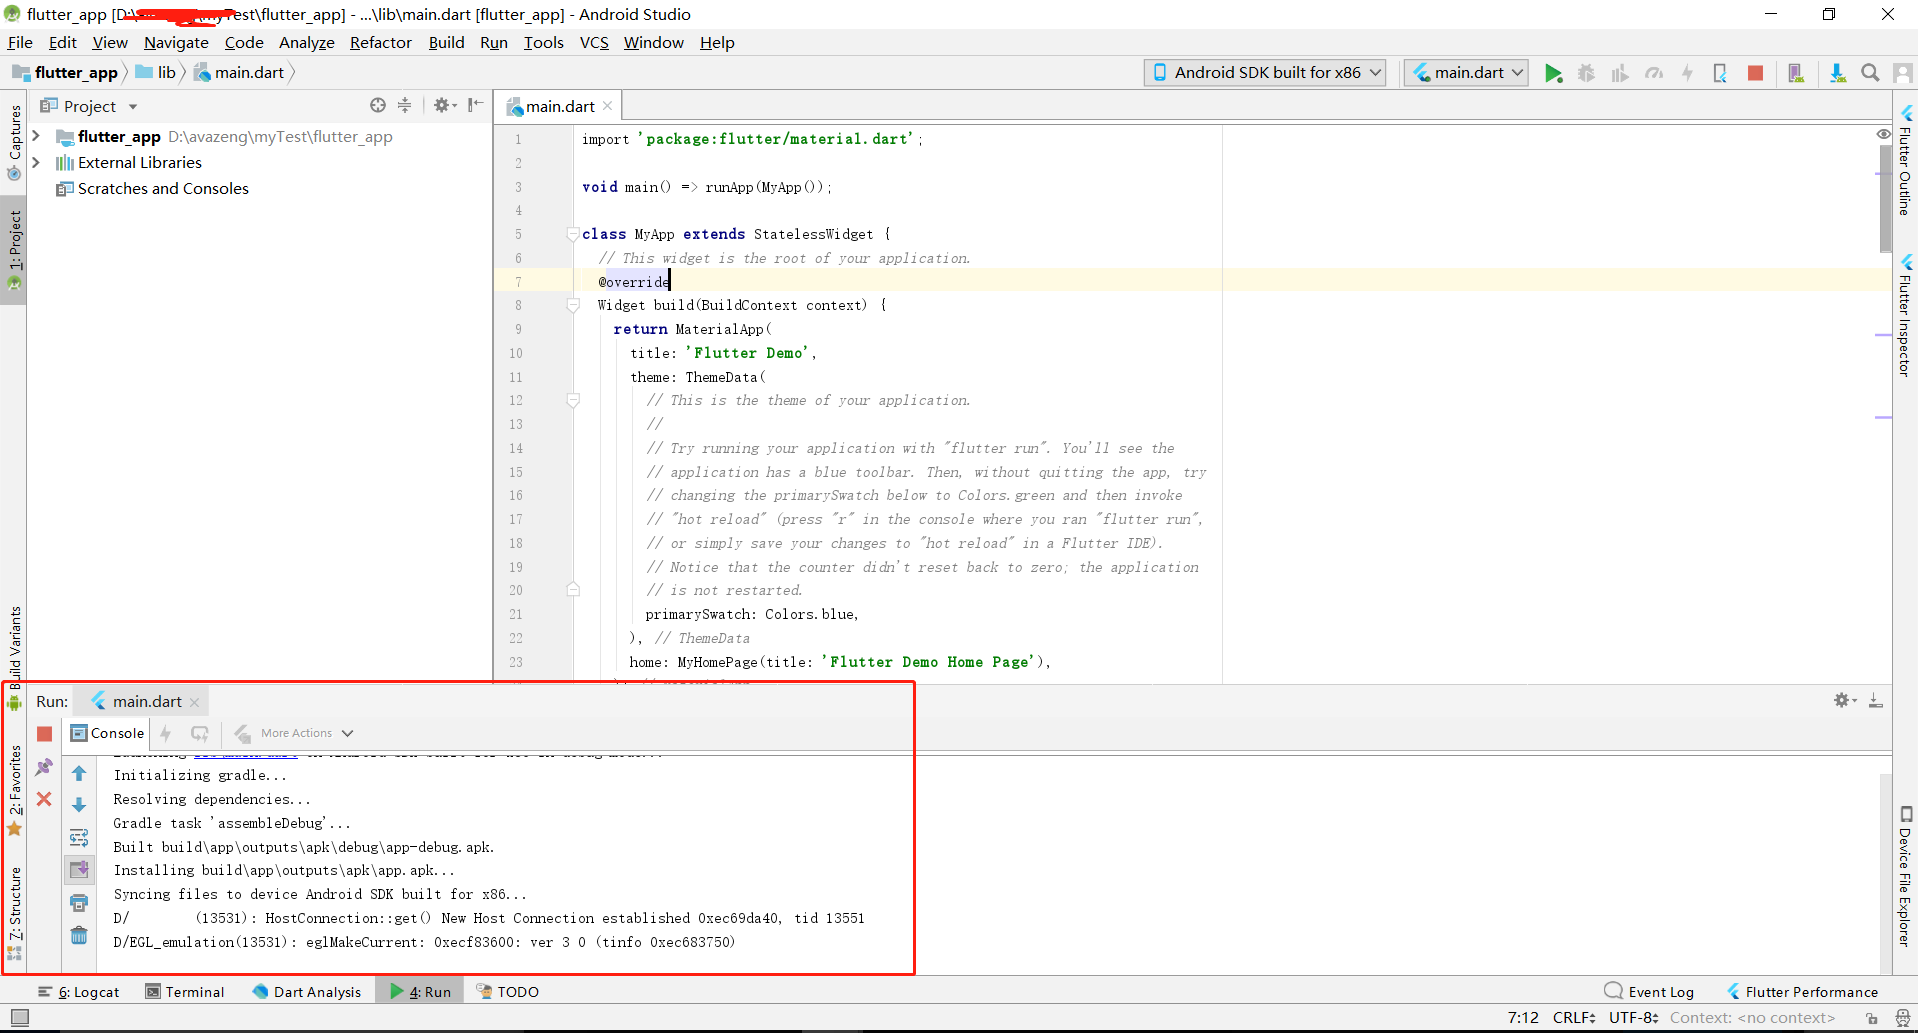Image resolution: width=1918 pixels, height=1033 pixels.
Task: Run the app with the green play button
Action: [x=1553, y=73]
